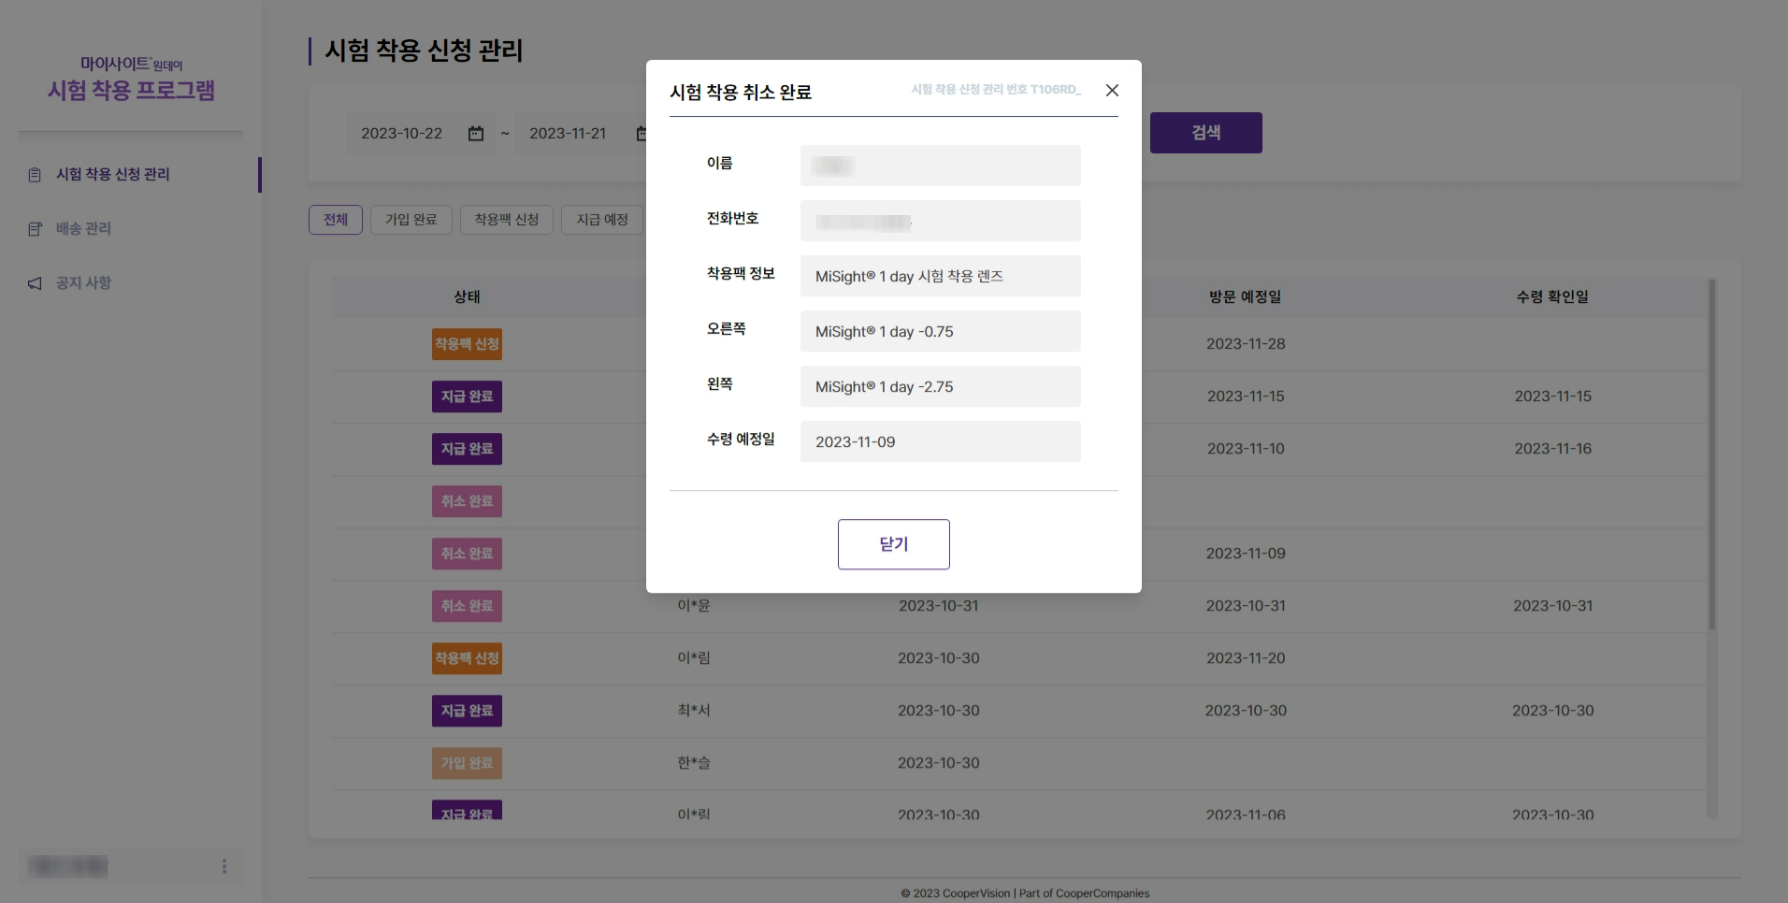This screenshot has height=903, width=1788.
Task: Click the 배송 관리 sidebar icon
Action: click(x=35, y=229)
